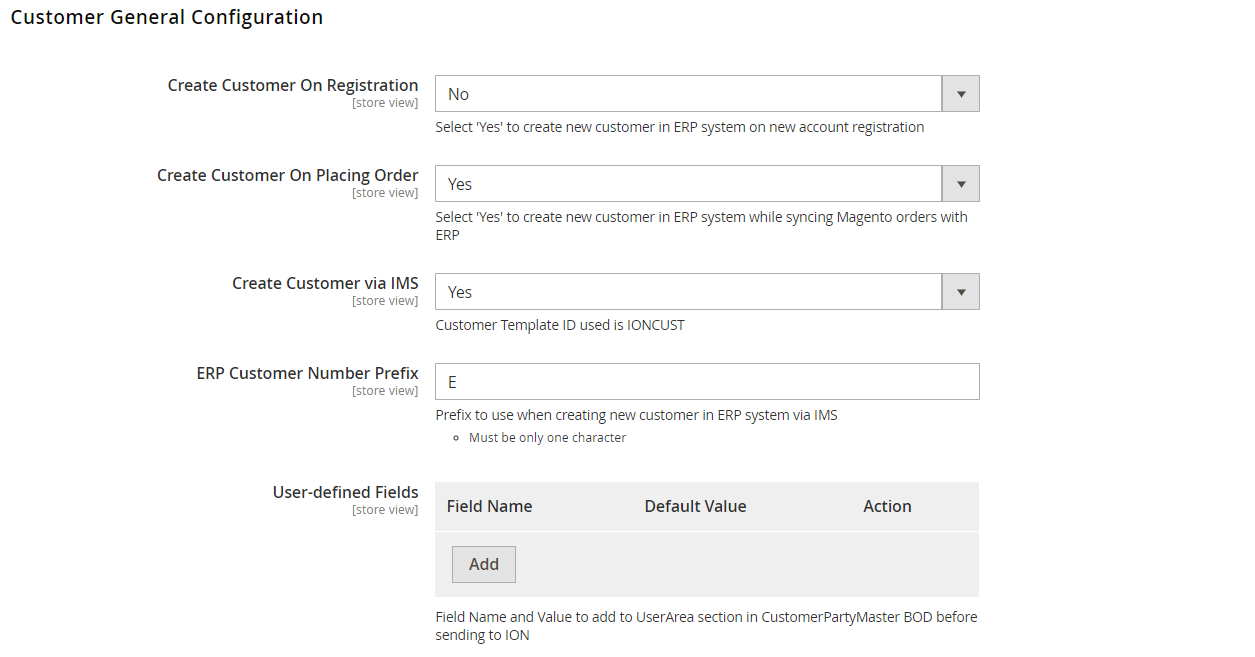
Task: Click the help text about syncing Magento orders
Action: pos(701,225)
